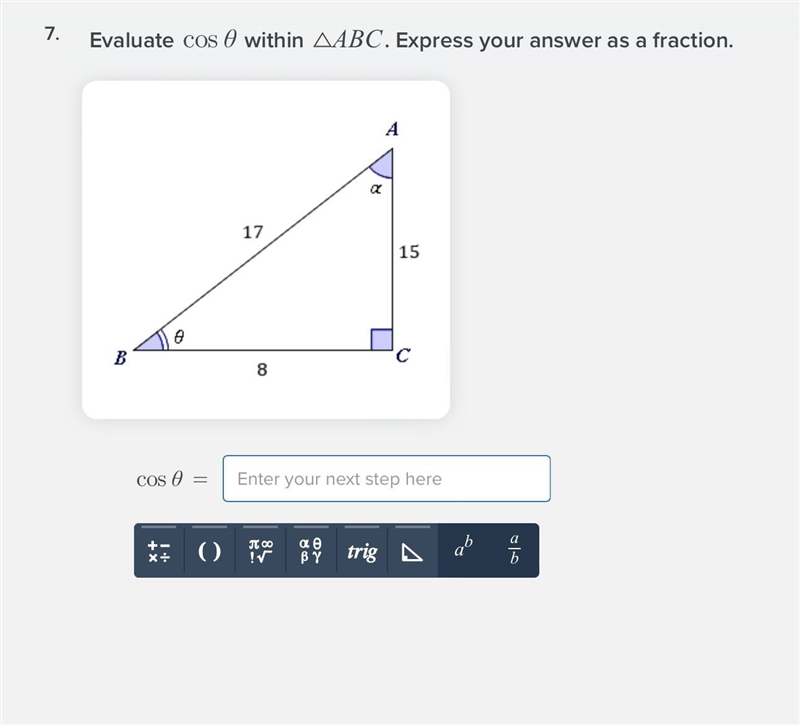Image resolution: width=800 pixels, height=725 pixels.
Task: Click the triangle ABC diagram
Action: coord(266,249)
